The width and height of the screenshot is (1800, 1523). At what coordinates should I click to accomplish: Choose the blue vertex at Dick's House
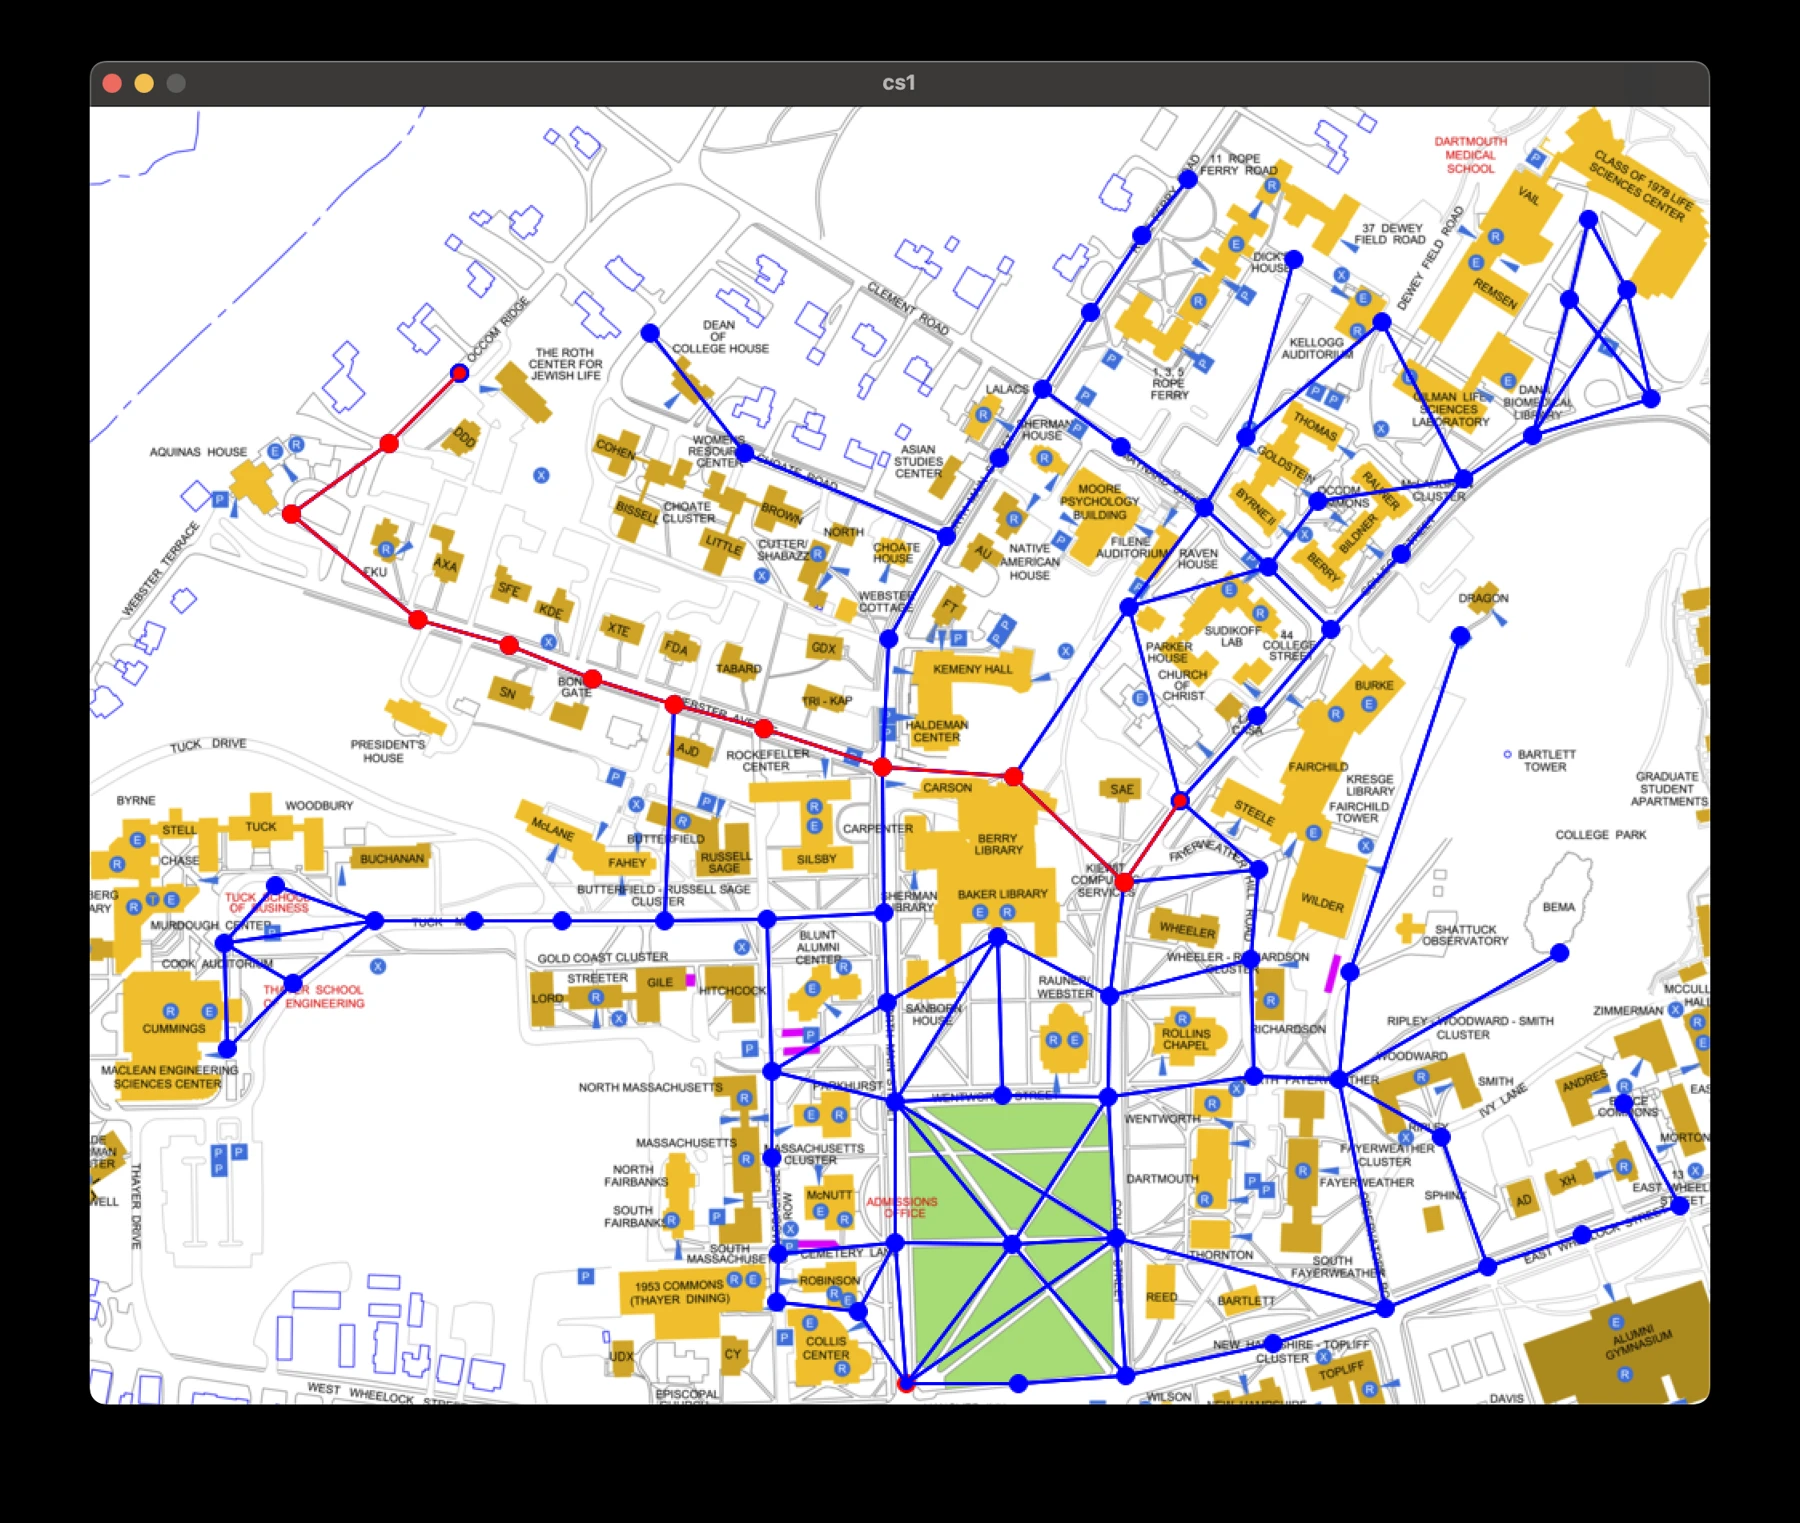click(x=1293, y=259)
